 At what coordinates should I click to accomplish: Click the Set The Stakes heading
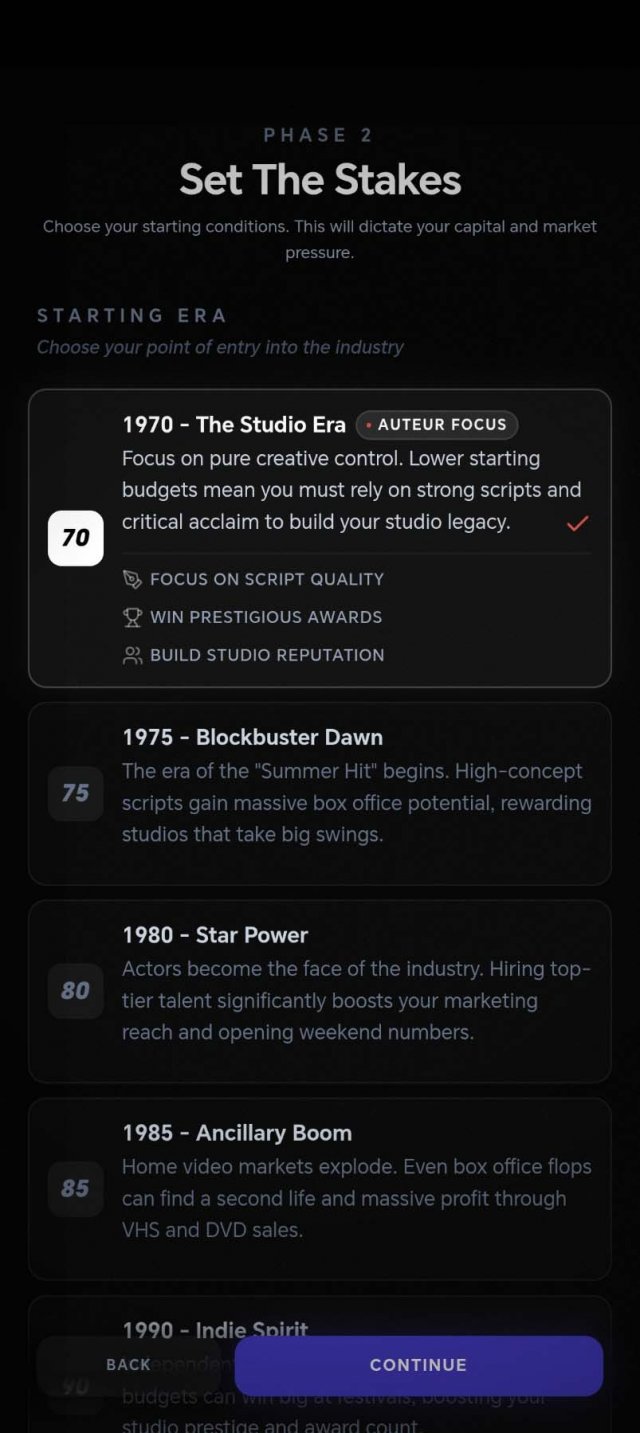[319, 180]
